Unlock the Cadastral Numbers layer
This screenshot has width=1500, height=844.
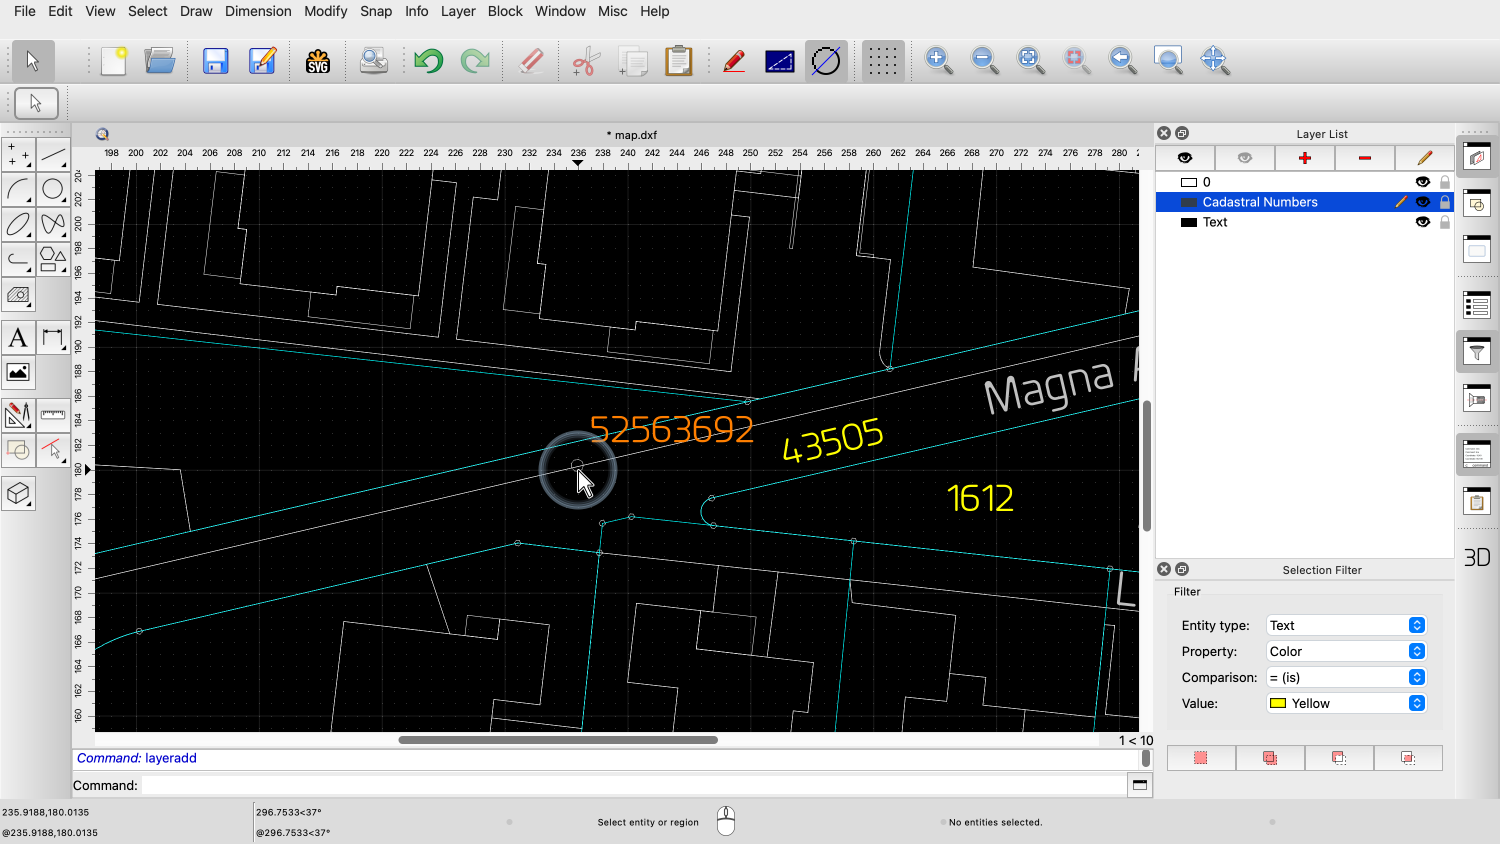(1444, 202)
